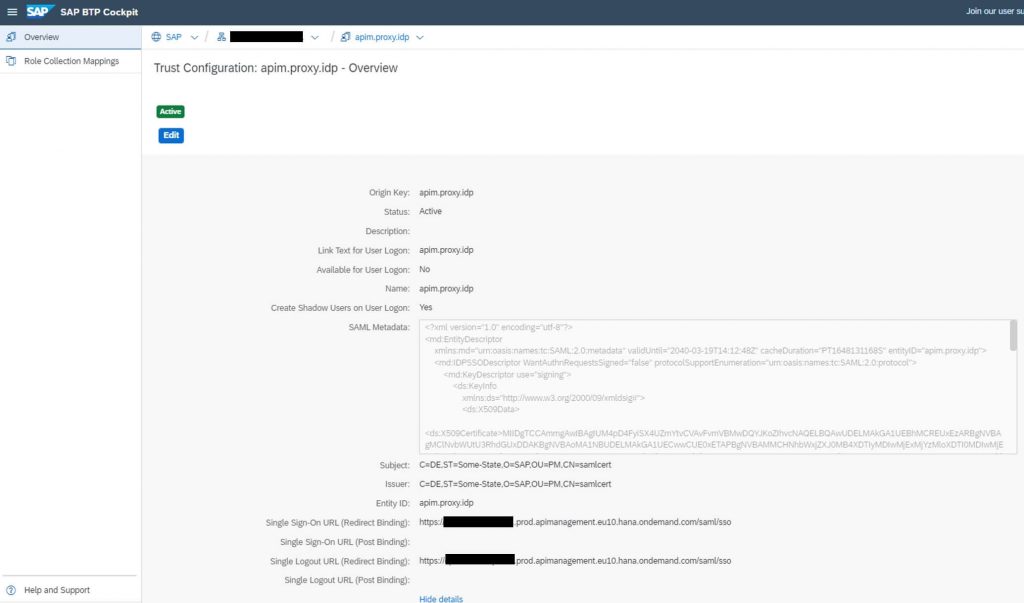
Task: Click the Create Shadow Users value Yes
Action: [426, 308]
